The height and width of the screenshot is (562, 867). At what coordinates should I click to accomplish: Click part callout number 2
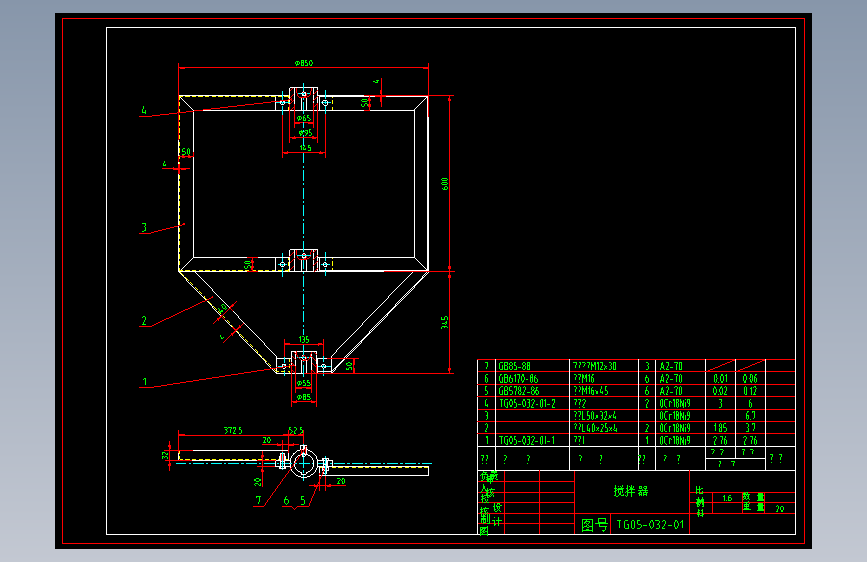pos(144,321)
